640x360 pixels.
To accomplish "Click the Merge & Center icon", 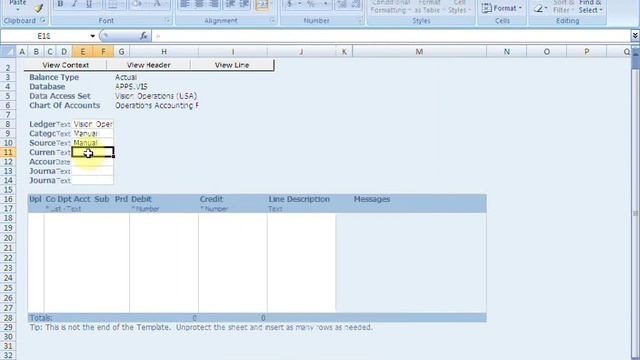I will [262, 4].
